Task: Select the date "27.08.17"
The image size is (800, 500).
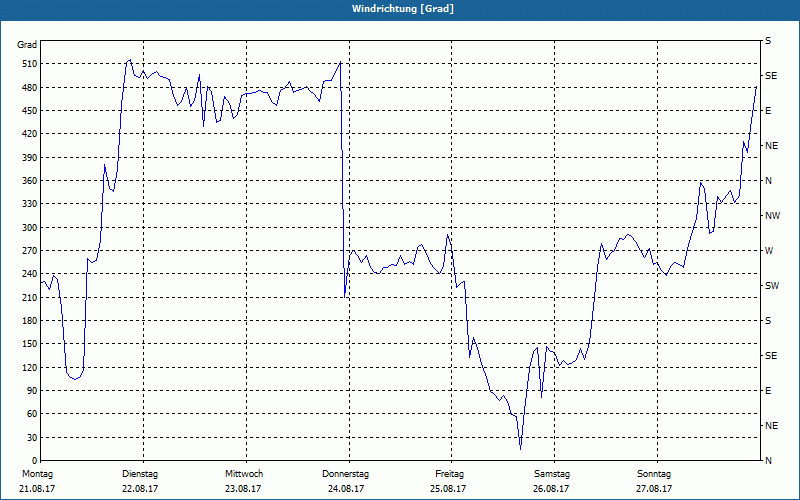Action: tap(654, 489)
